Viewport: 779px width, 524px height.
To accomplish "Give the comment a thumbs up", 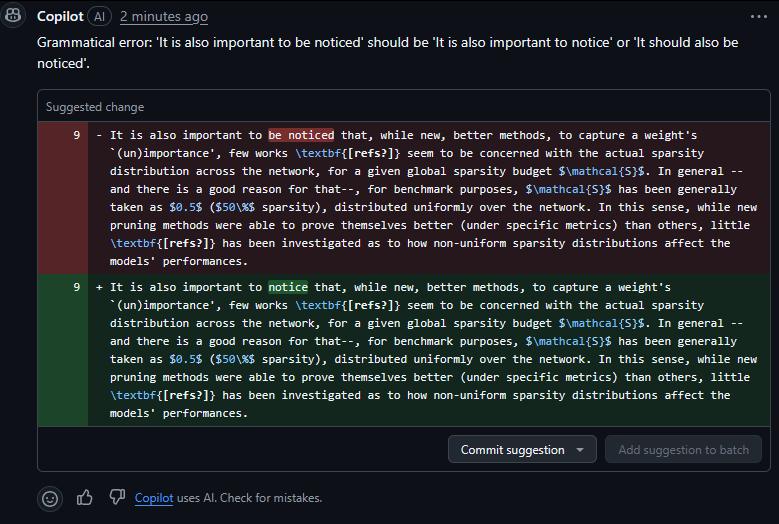I will [84, 497].
